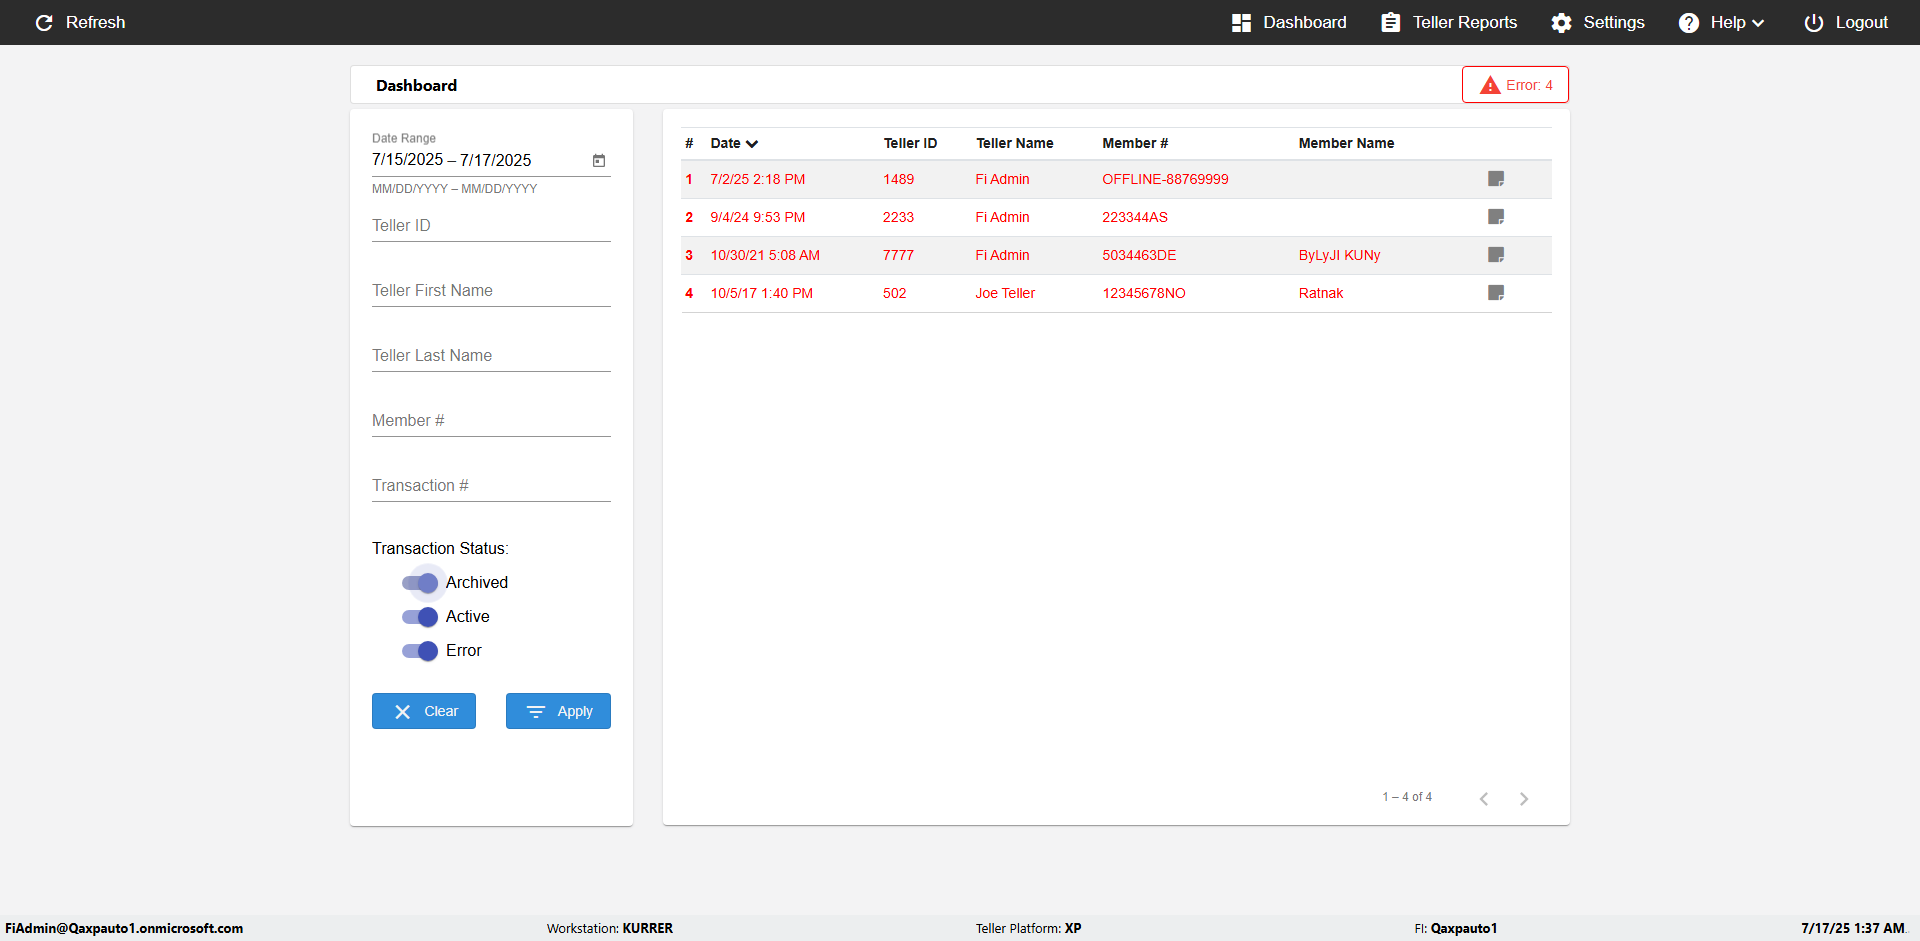This screenshot has height=941, width=1920.
Task: Focus the Teller ID input field
Action: click(x=491, y=226)
